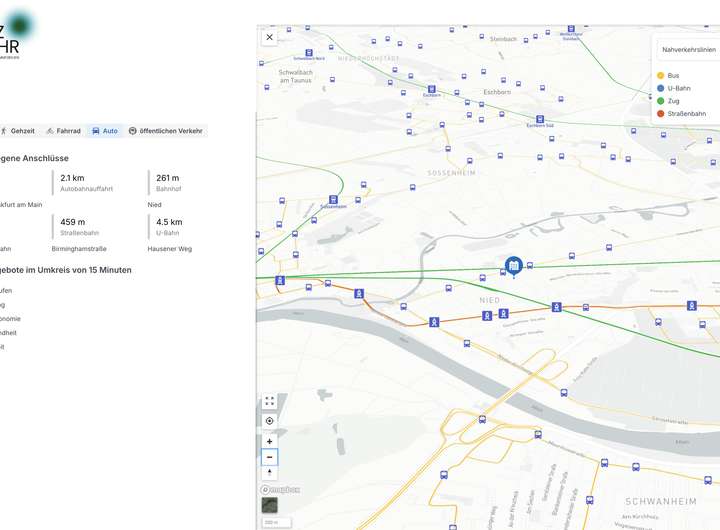This screenshot has height=530, width=720.
Task: Click the Nahverkehrslinien legend heading
Action: click(689, 50)
